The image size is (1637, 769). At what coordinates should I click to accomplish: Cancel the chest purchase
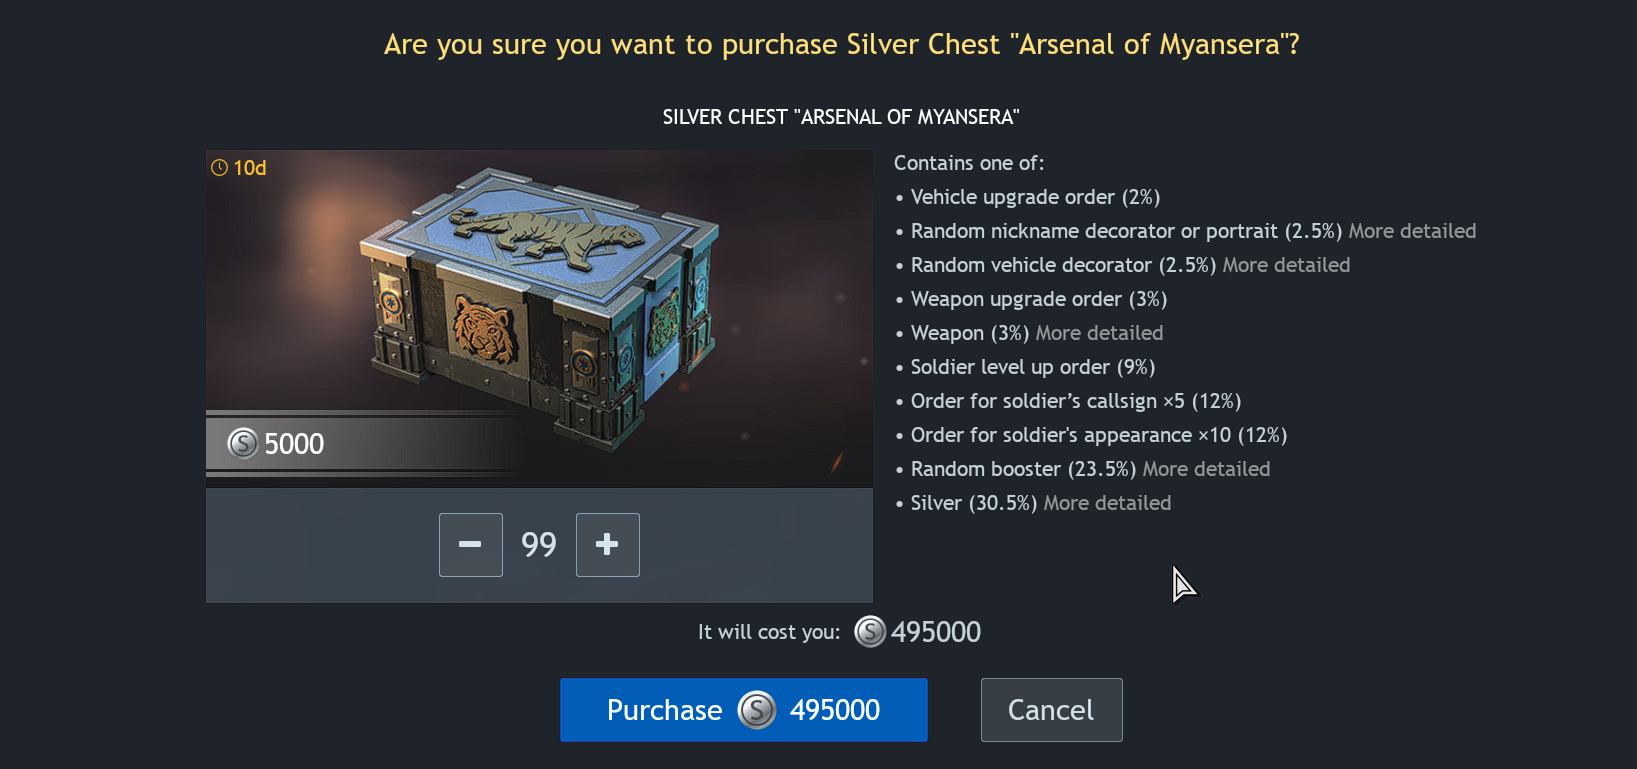tap(1051, 710)
